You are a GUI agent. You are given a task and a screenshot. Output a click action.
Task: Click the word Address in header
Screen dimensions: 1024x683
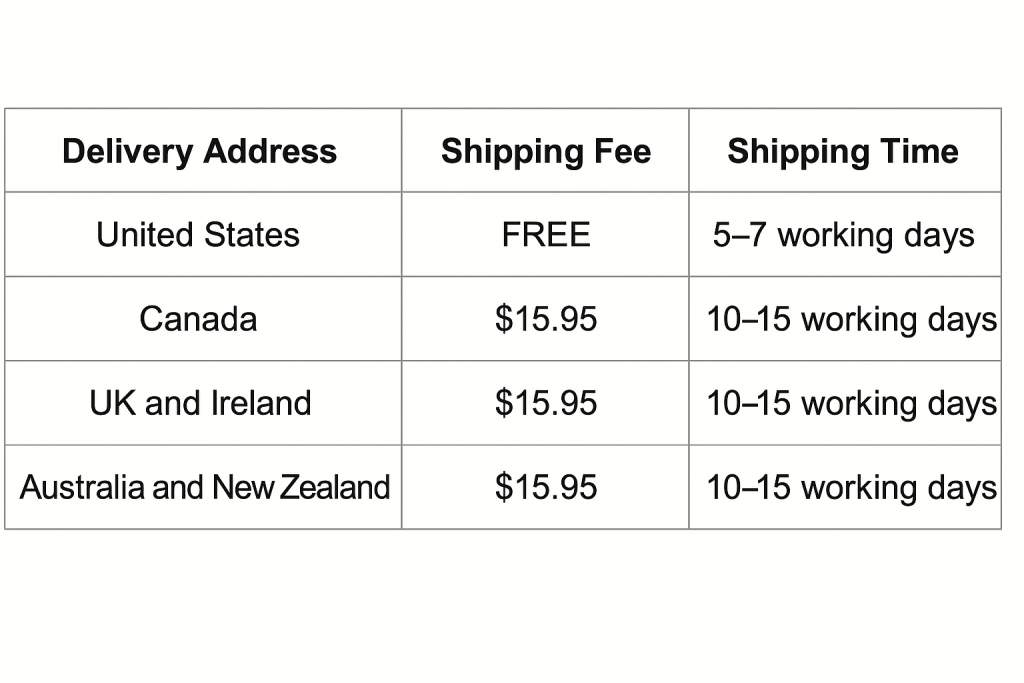click(x=270, y=151)
